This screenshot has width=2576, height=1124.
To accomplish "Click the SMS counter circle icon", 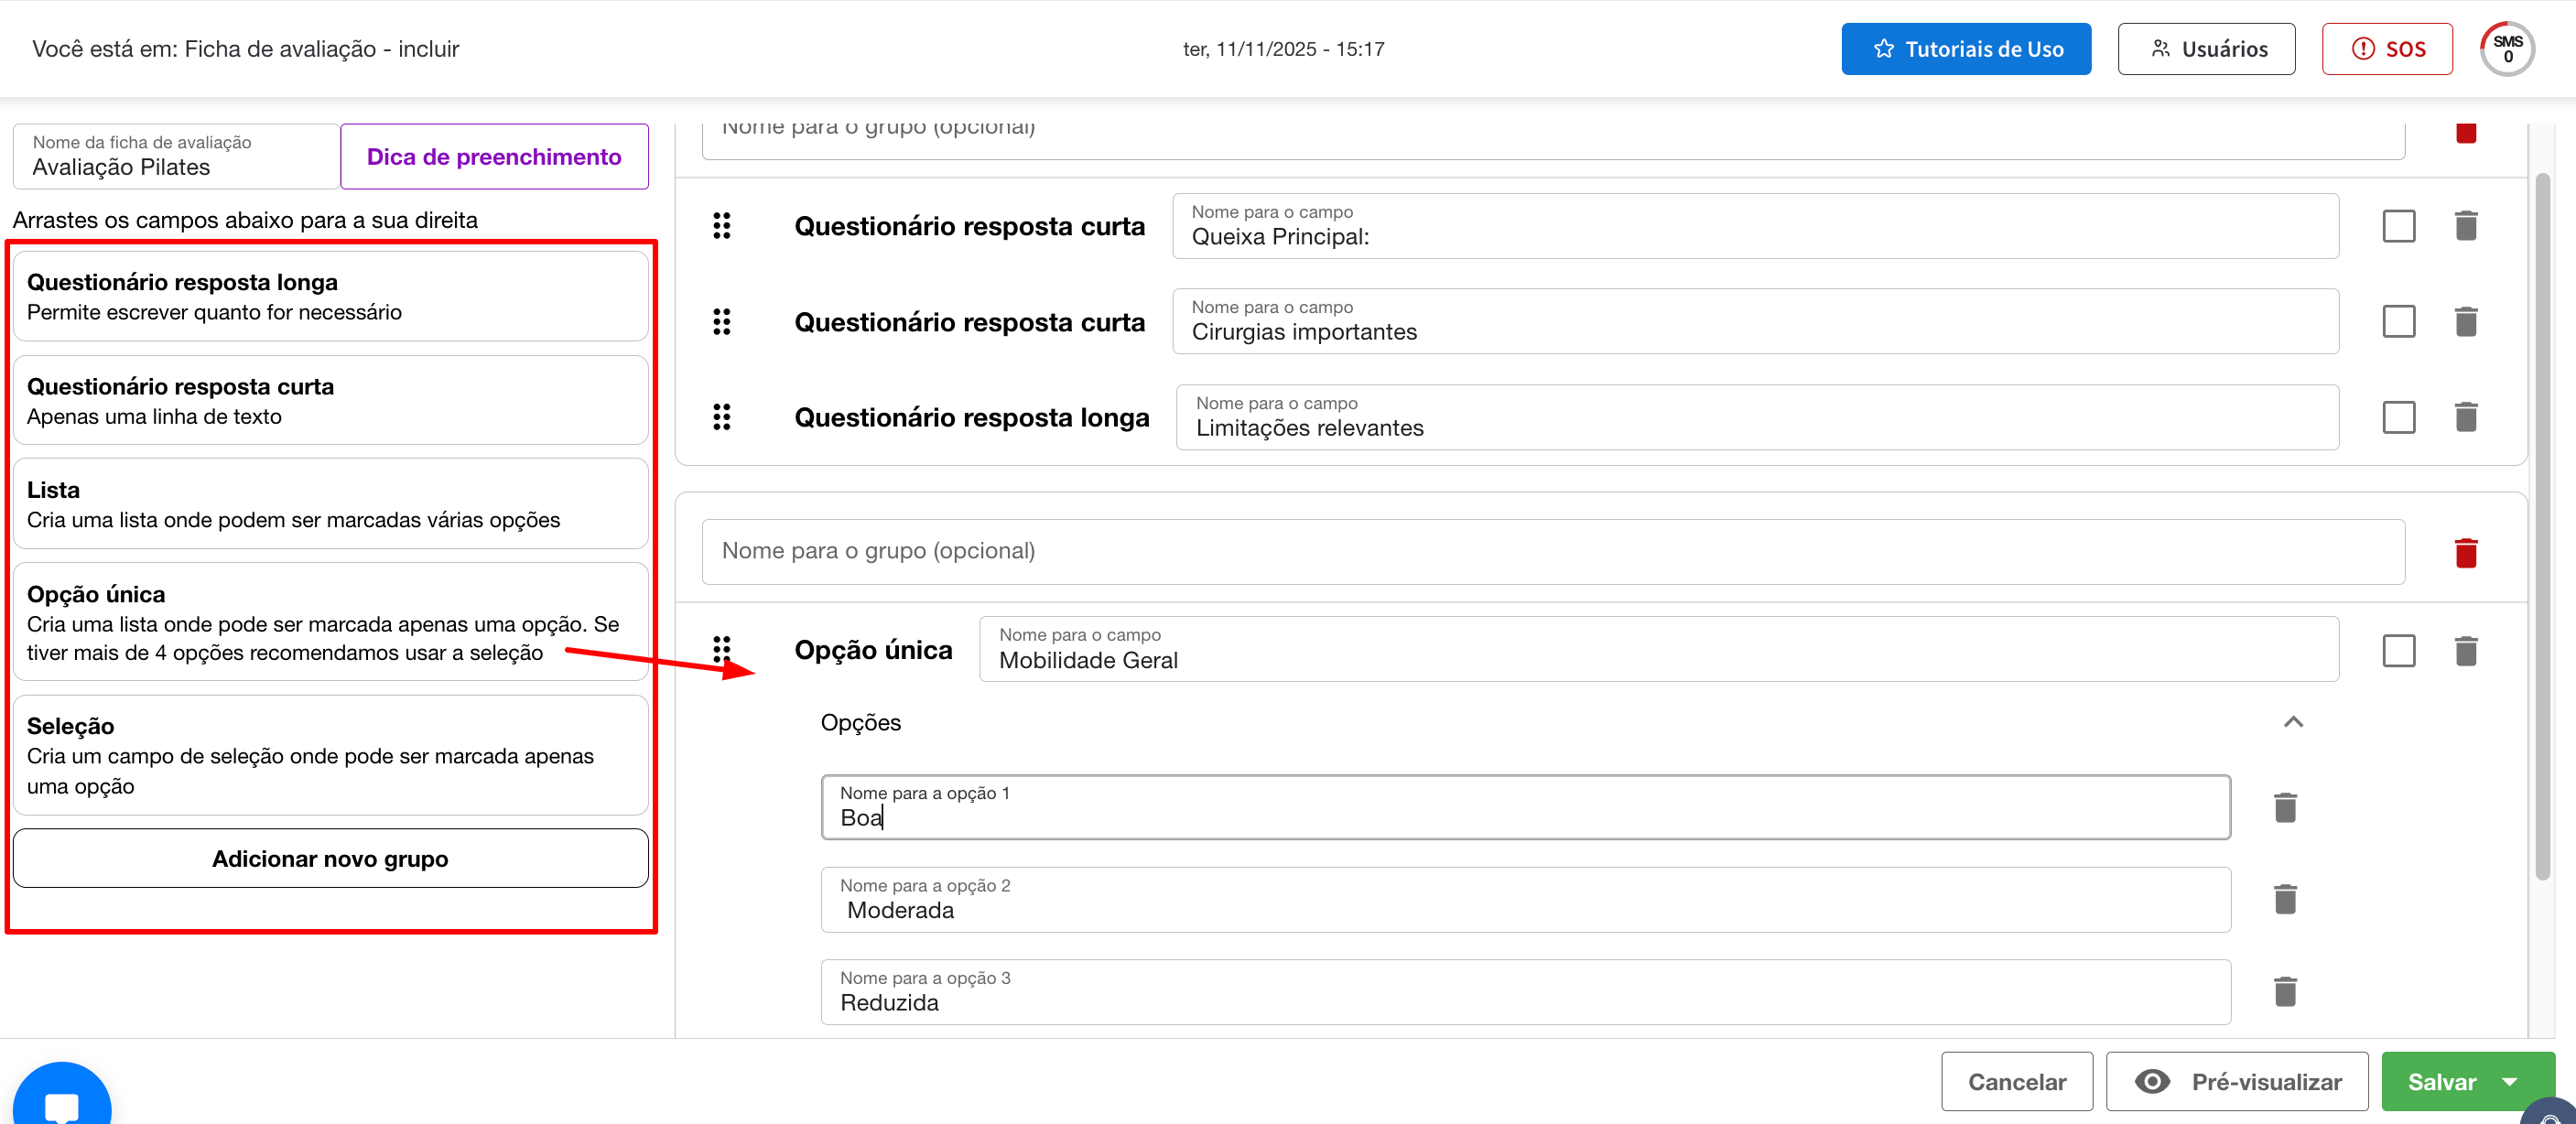I will [2506, 49].
